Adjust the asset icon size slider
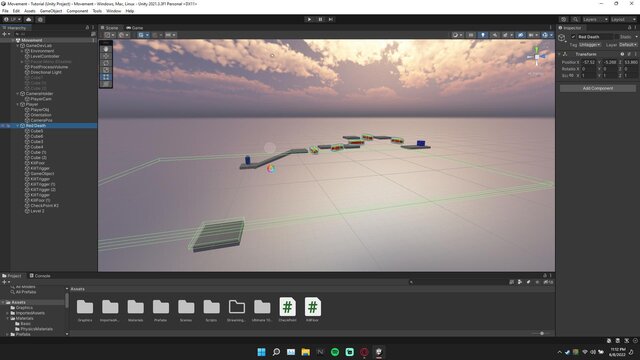This screenshot has height=360, width=640. [x=542, y=333]
